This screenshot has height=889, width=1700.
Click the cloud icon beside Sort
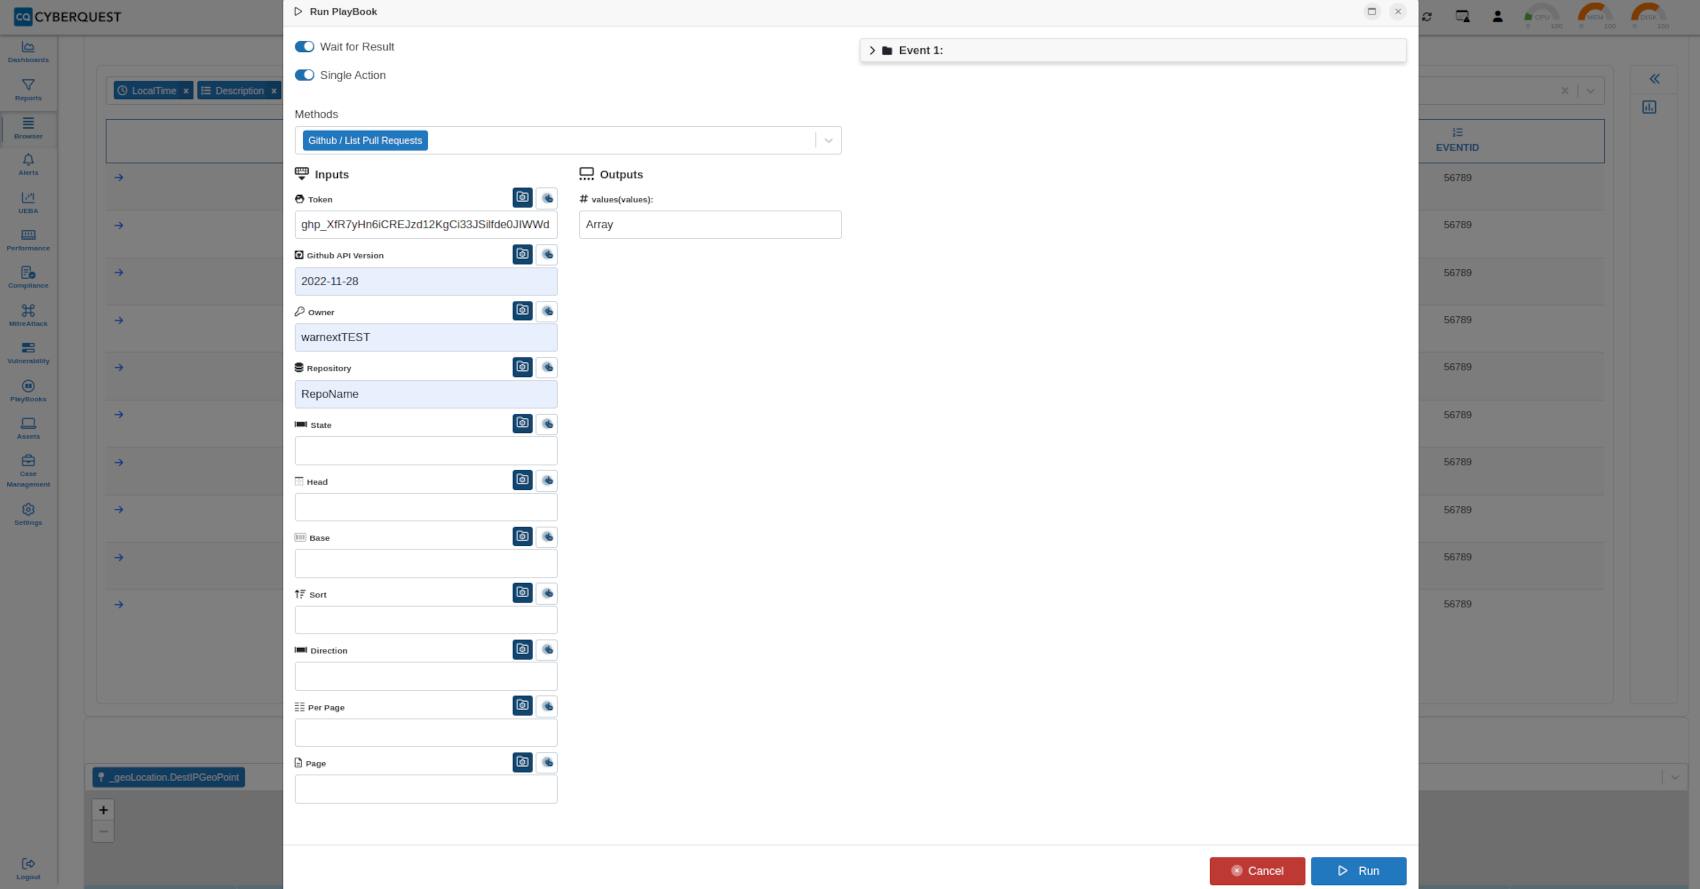(x=547, y=593)
